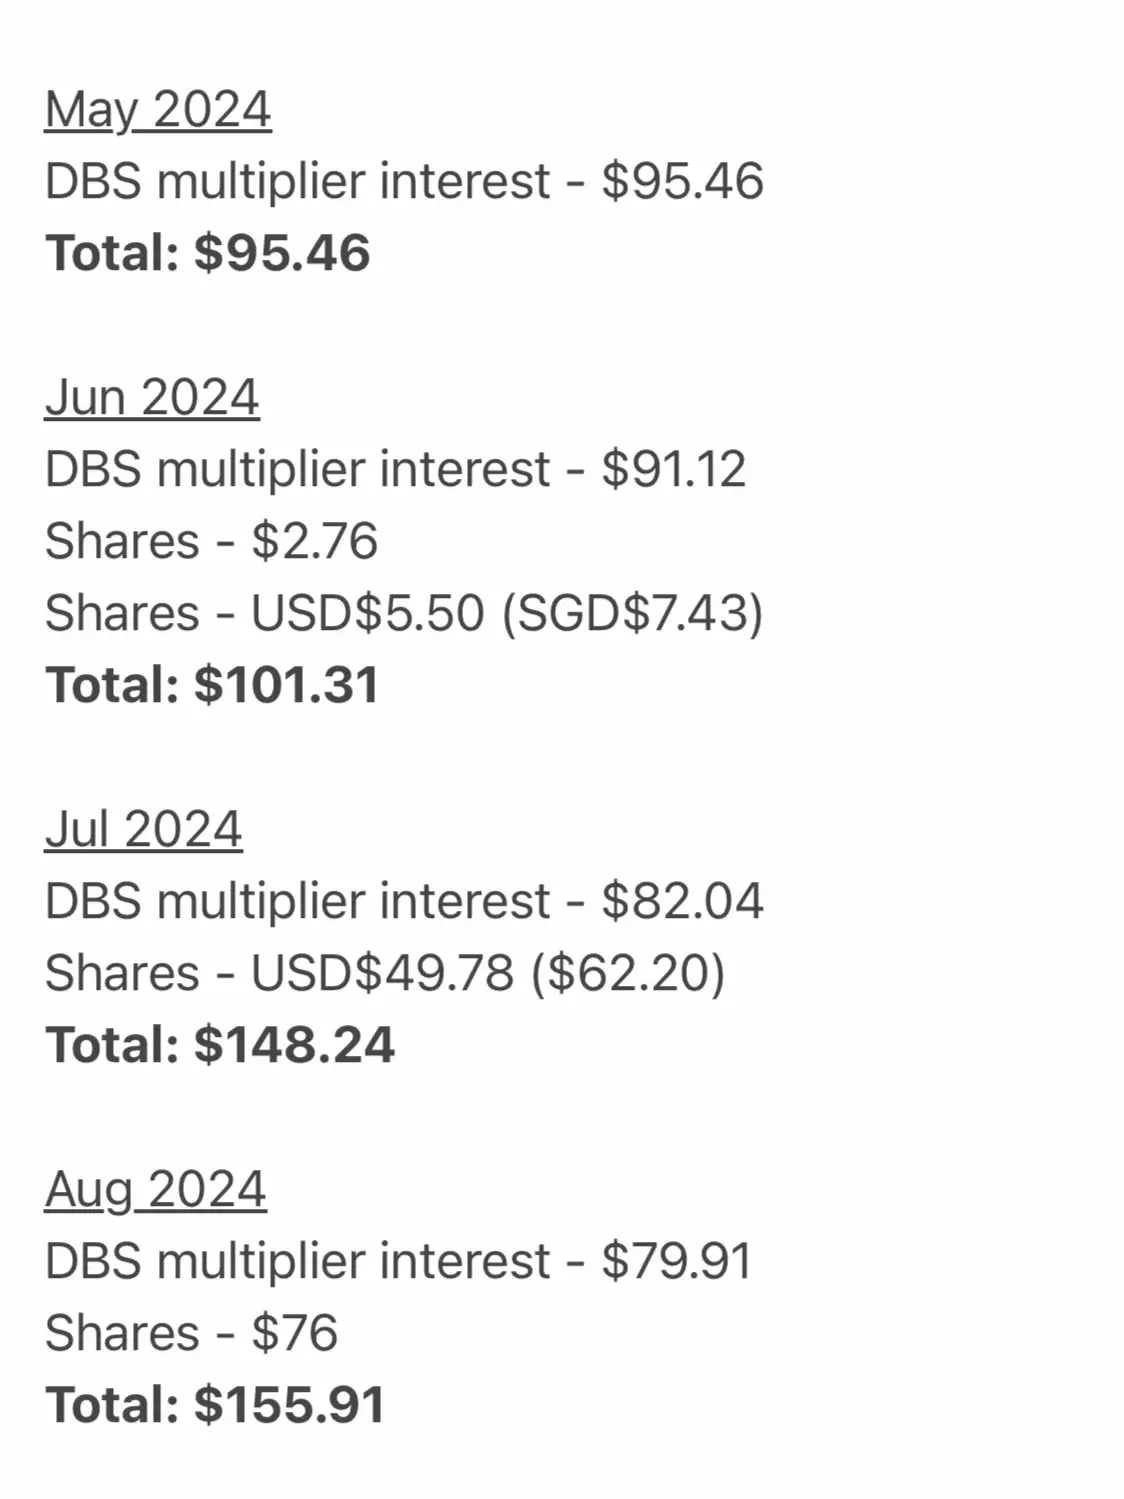Click the Shares - $76 line
1124x1499 pixels.
pos(192,1333)
